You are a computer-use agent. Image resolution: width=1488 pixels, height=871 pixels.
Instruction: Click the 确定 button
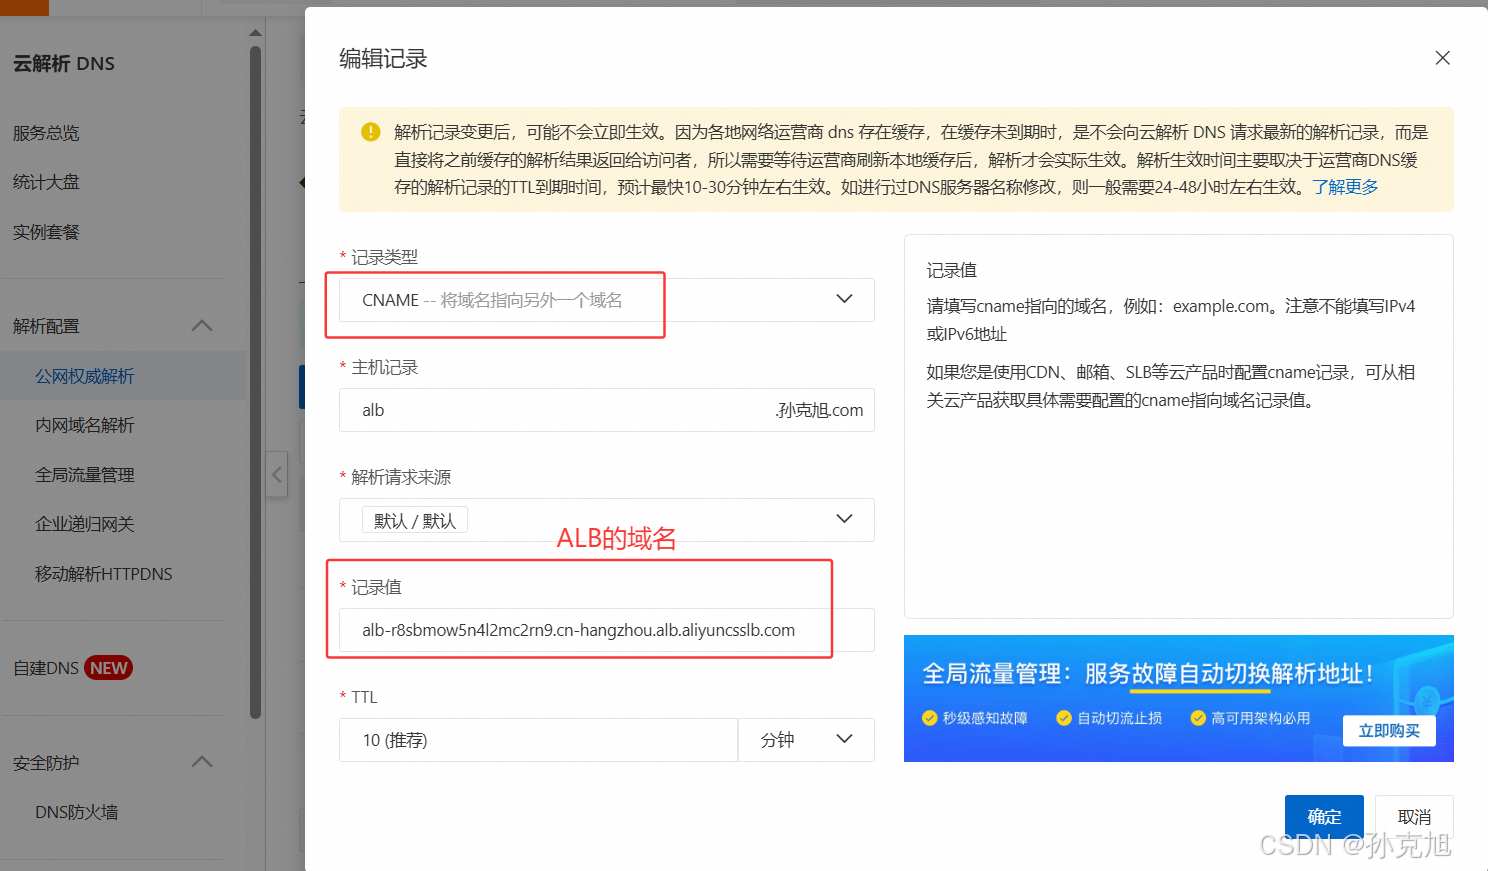click(x=1324, y=817)
